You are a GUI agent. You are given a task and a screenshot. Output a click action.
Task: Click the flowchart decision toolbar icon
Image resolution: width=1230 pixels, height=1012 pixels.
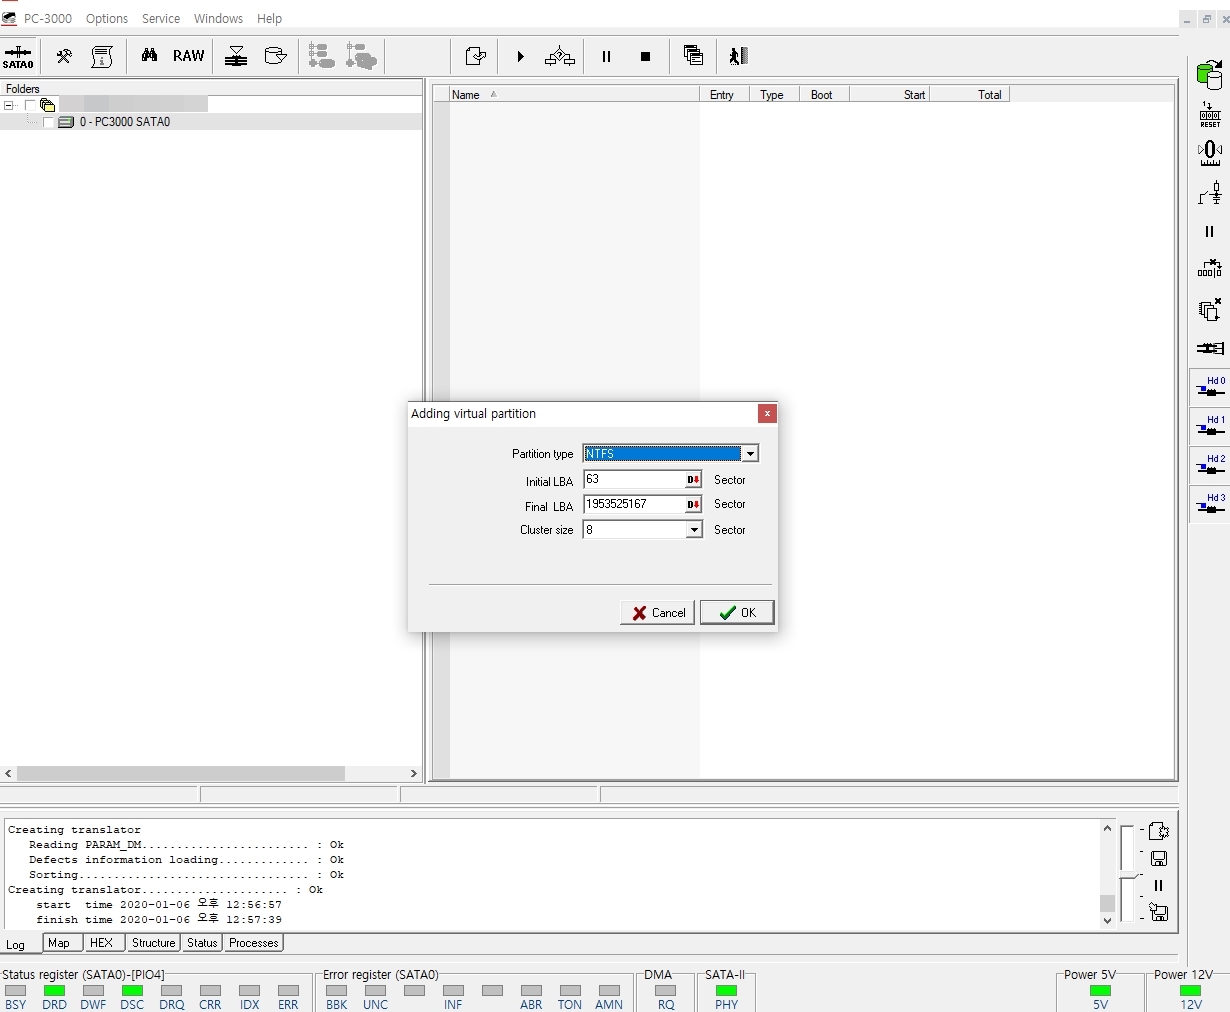[x=560, y=56]
